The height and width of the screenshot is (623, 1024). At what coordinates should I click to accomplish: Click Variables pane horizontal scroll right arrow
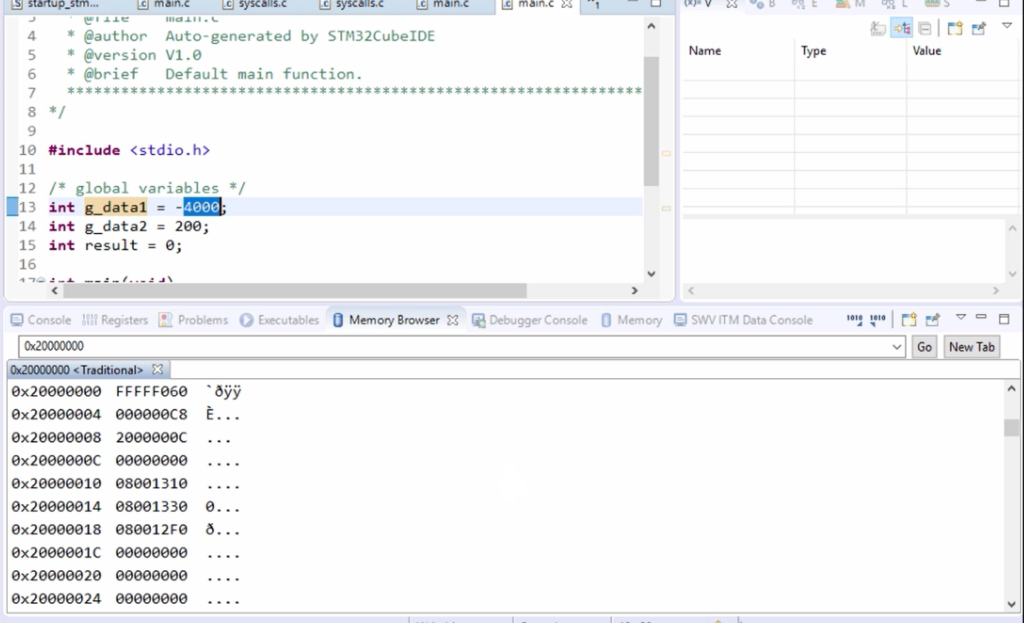996,291
